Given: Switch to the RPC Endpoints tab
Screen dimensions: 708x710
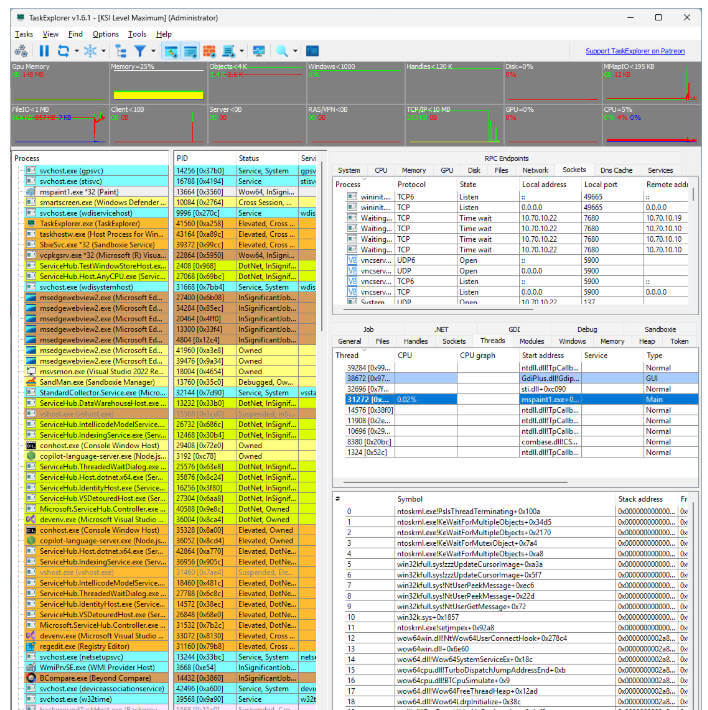Looking at the screenshot, I should 506,158.
